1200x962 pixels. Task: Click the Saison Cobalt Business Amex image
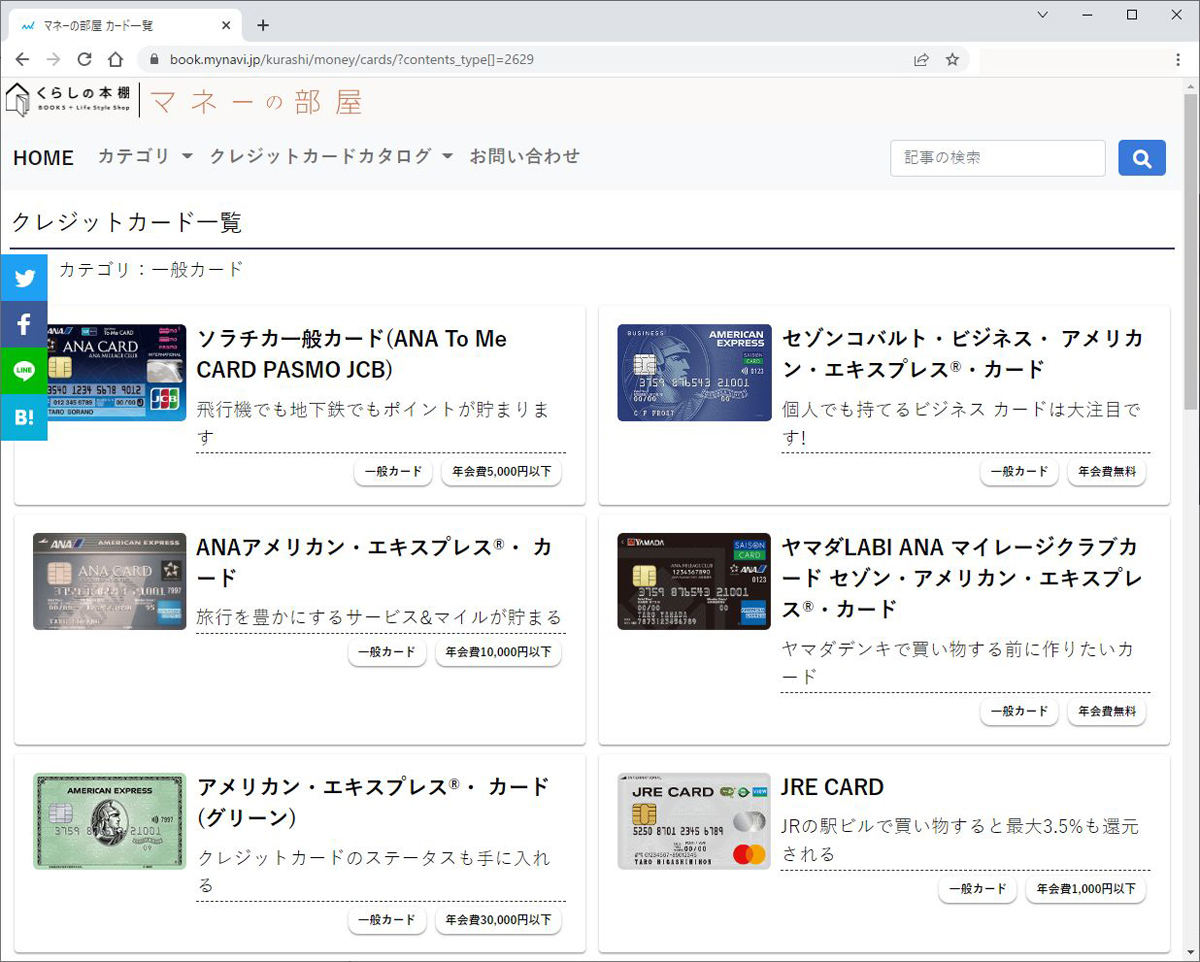coord(694,372)
